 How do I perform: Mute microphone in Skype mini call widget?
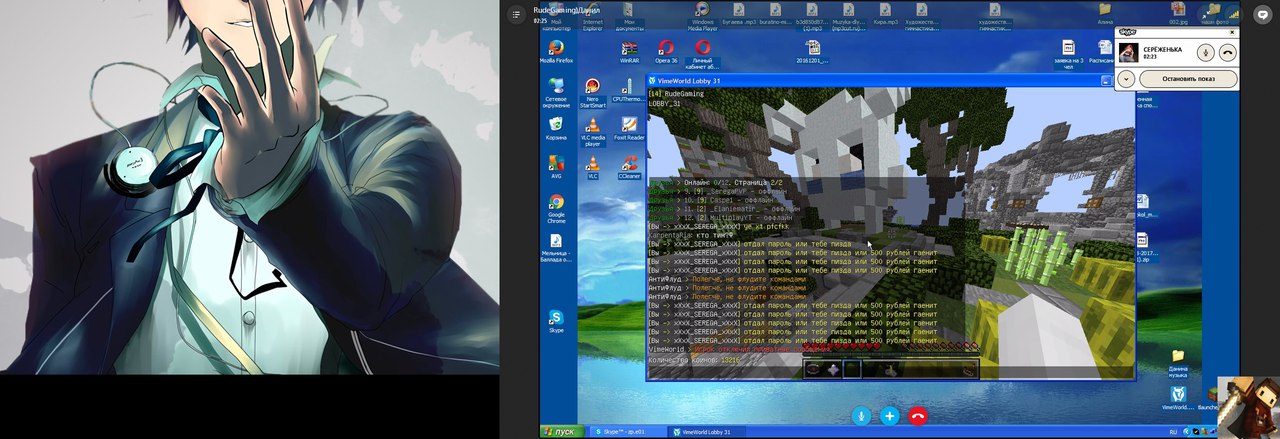point(1206,53)
